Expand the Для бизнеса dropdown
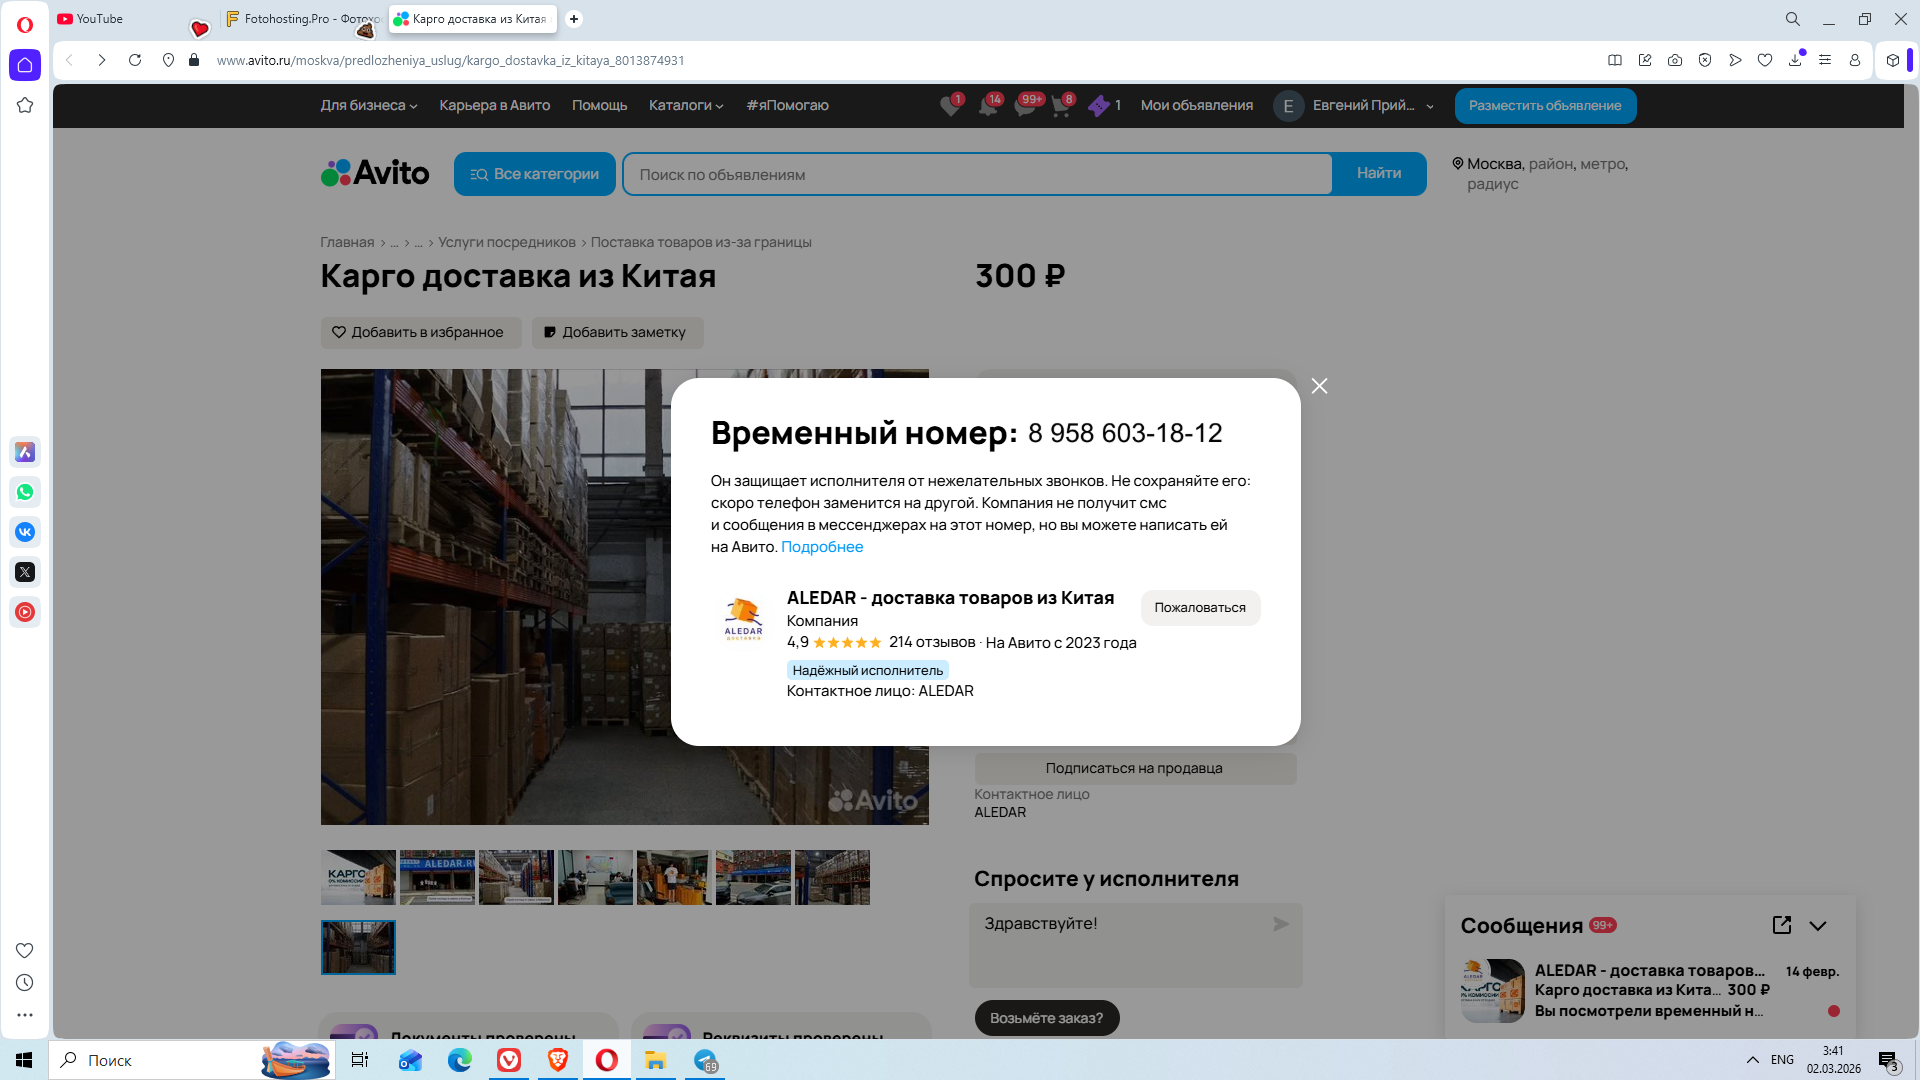This screenshot has height=1080, width=1920. tap(368, 106)
